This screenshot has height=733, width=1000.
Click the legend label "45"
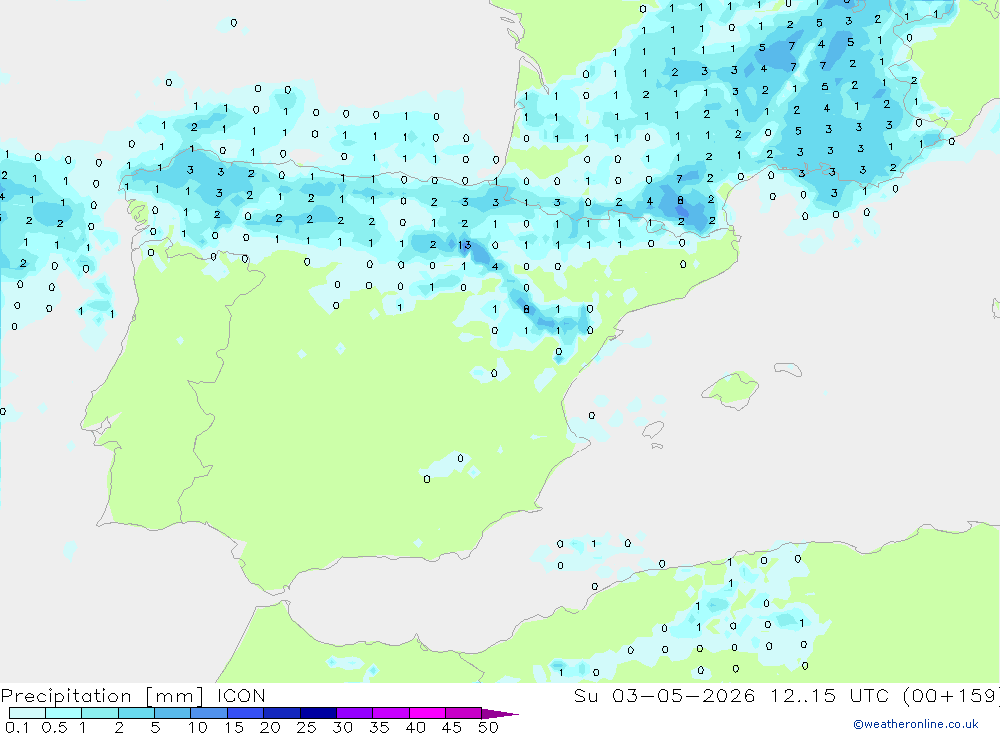[452, 727]
